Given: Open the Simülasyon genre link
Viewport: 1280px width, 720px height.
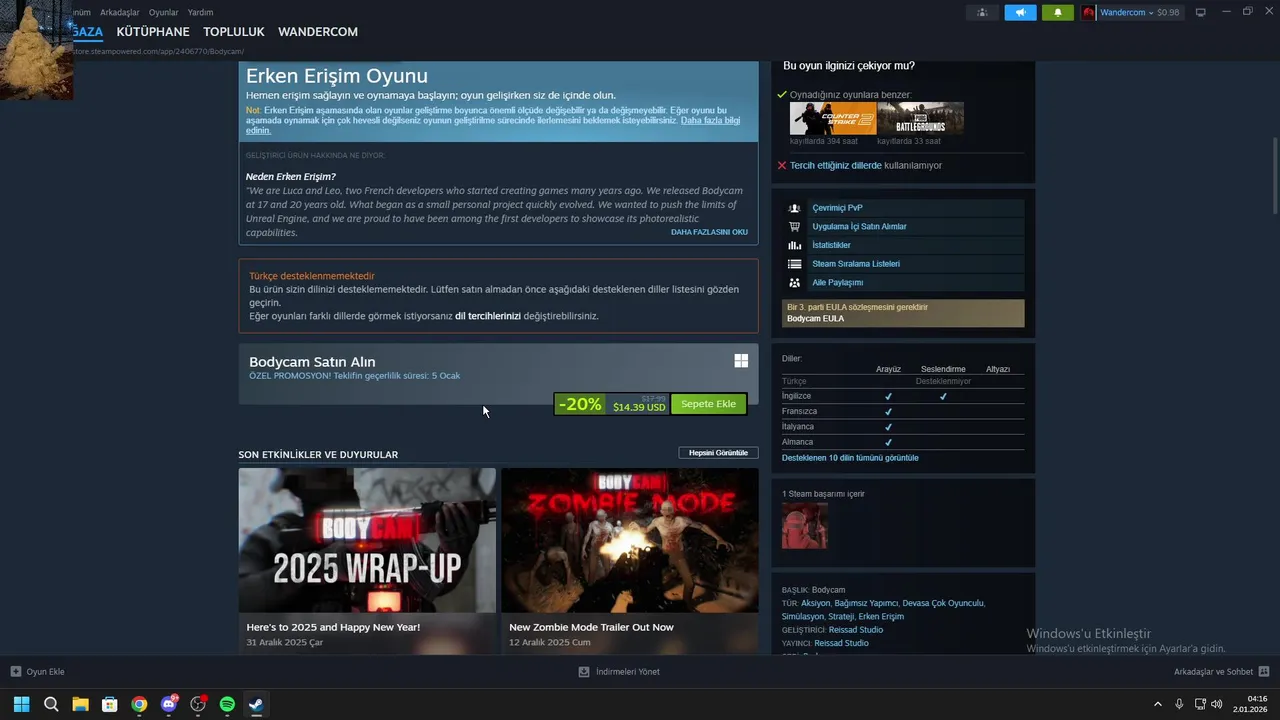Looking at the screenshot, I should (x=802, y=617).
